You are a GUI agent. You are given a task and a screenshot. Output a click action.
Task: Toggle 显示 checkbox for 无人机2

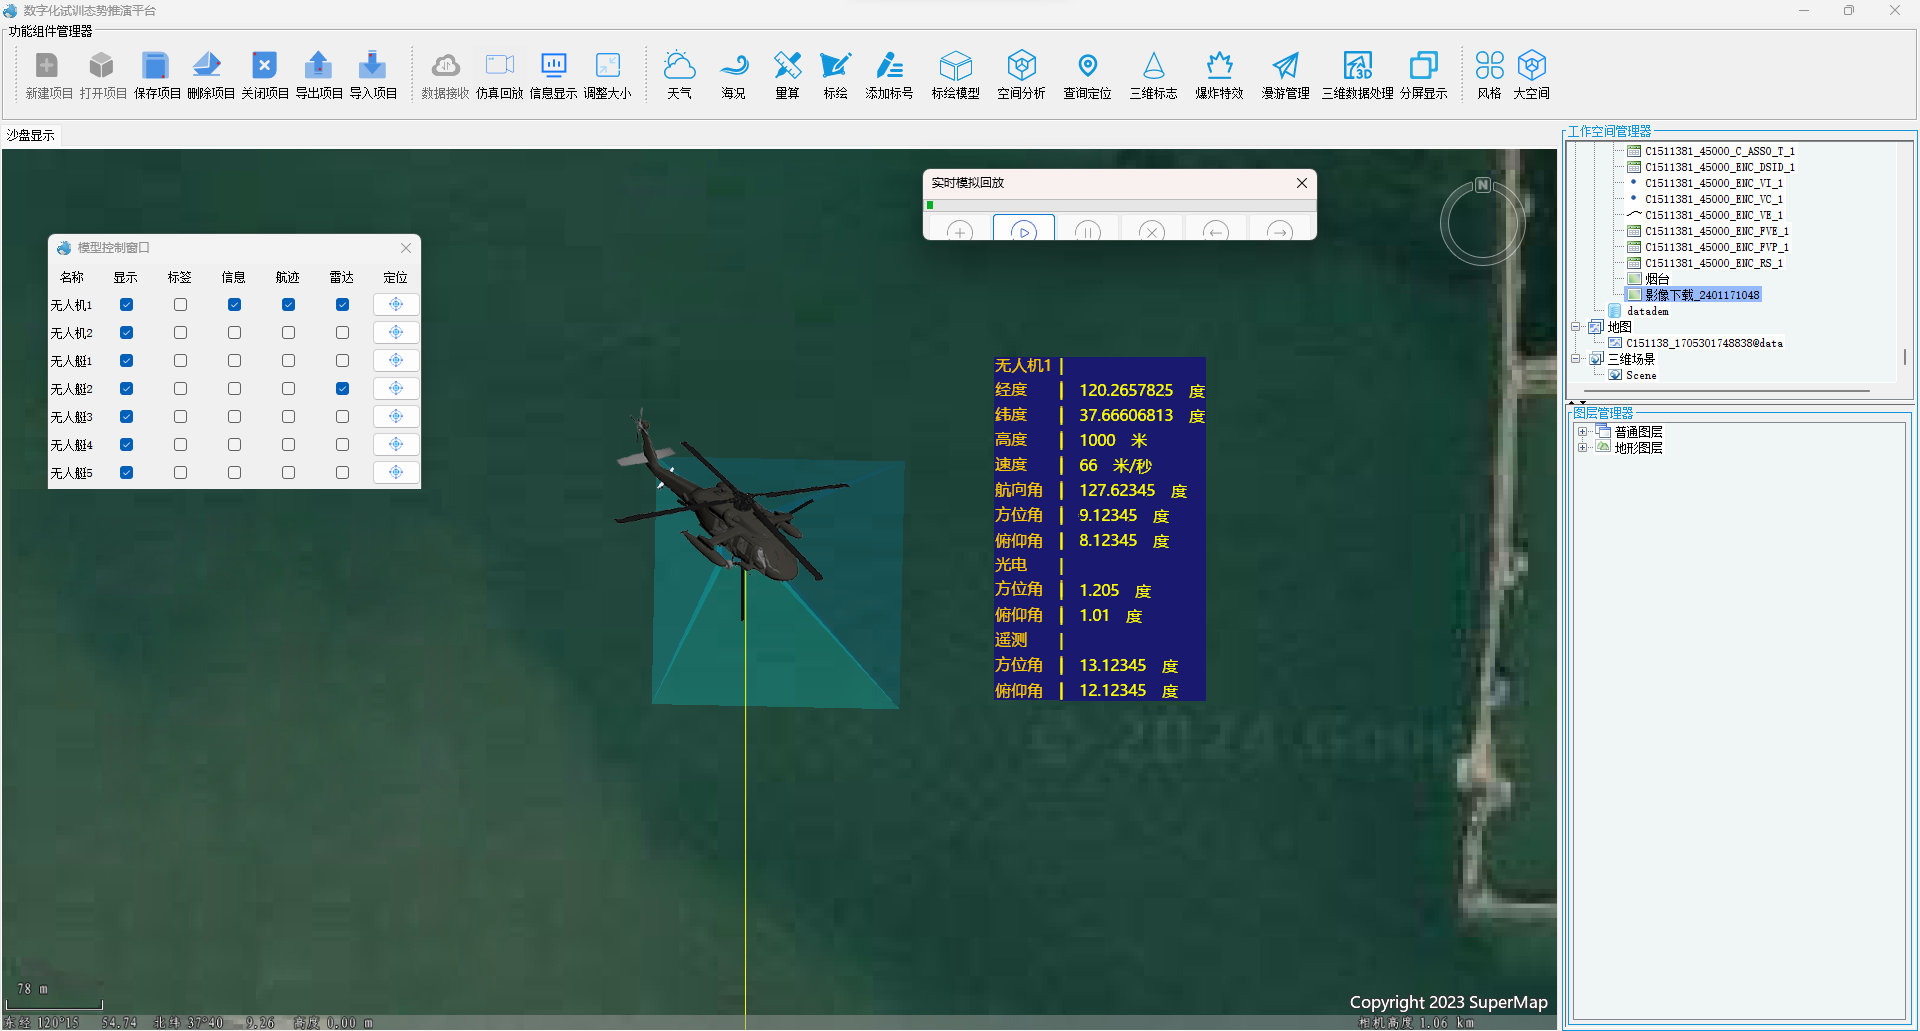pyautogui.click(x=126, y=333)
